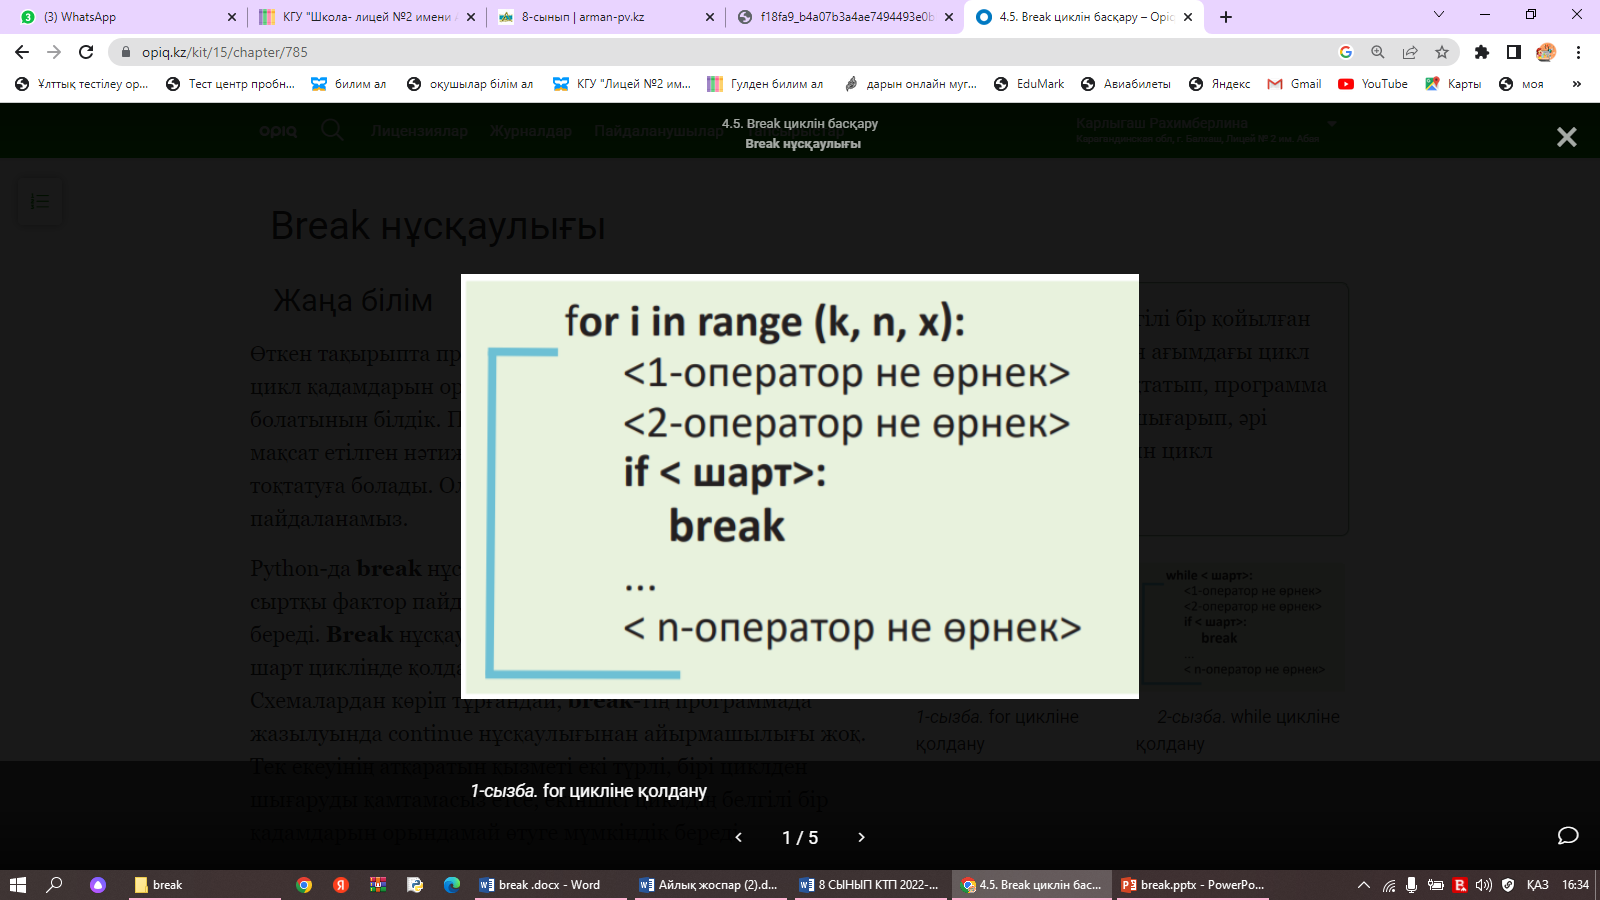Open the Windows Start menu
This screenshot has height=900, width=1600.
tap(18, 885)
